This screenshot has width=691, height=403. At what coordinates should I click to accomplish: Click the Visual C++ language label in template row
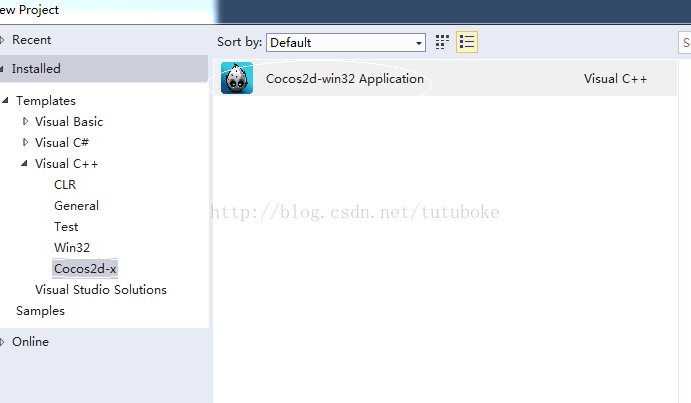[615, 79]
